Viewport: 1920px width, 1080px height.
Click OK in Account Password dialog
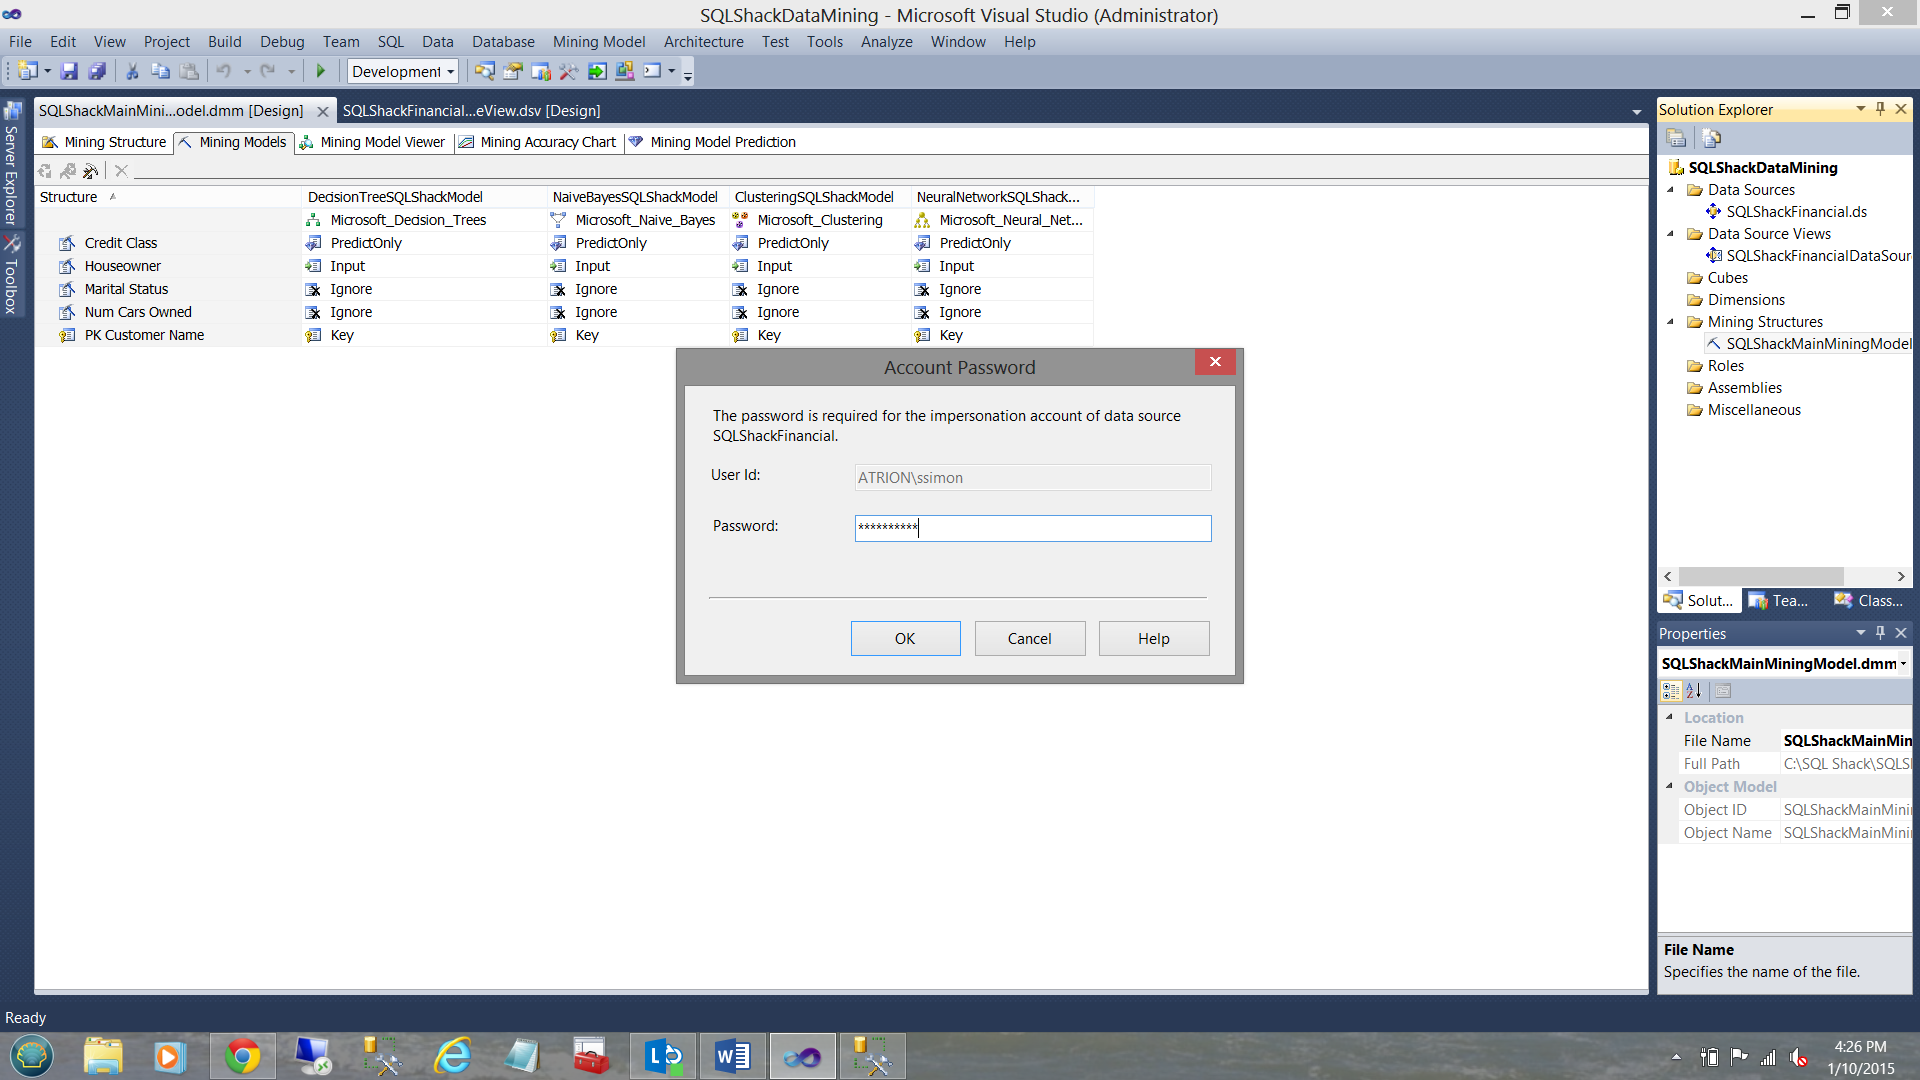[x=905, y=639]
